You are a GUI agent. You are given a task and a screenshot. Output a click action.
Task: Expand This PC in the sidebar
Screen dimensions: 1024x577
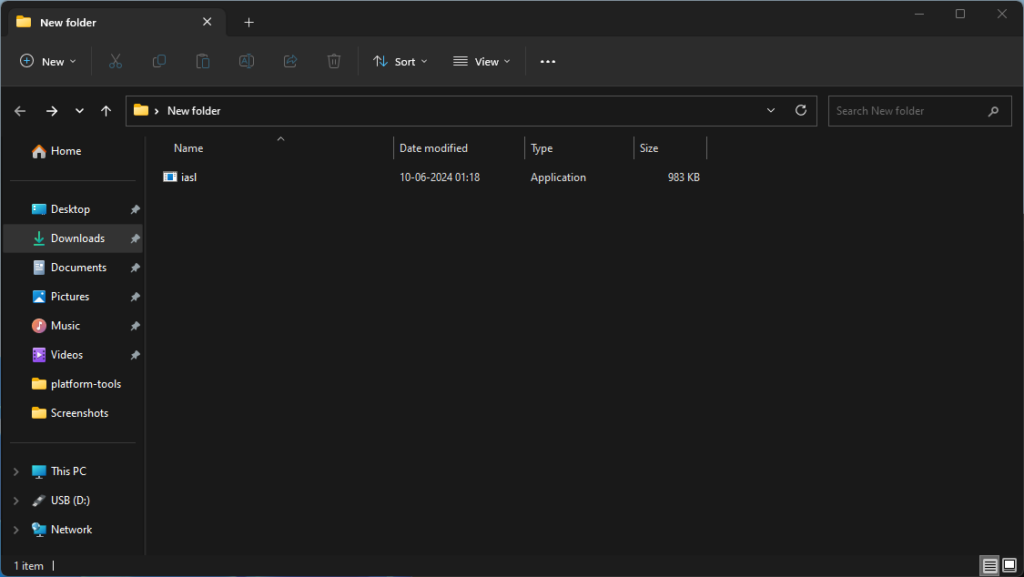coord(17,470)
